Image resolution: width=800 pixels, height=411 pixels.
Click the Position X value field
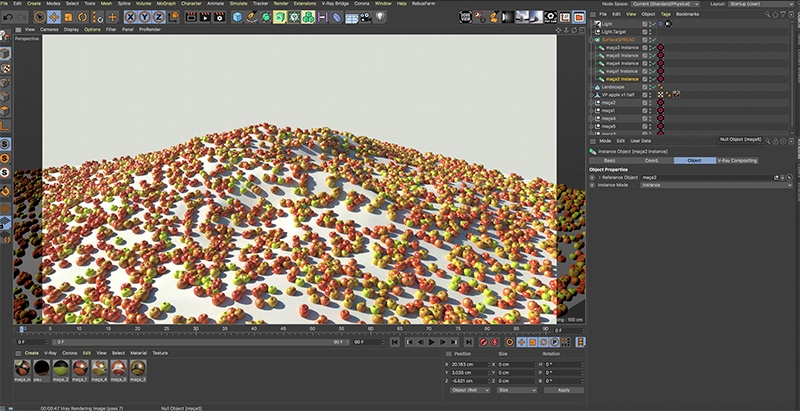coord(470,364)
